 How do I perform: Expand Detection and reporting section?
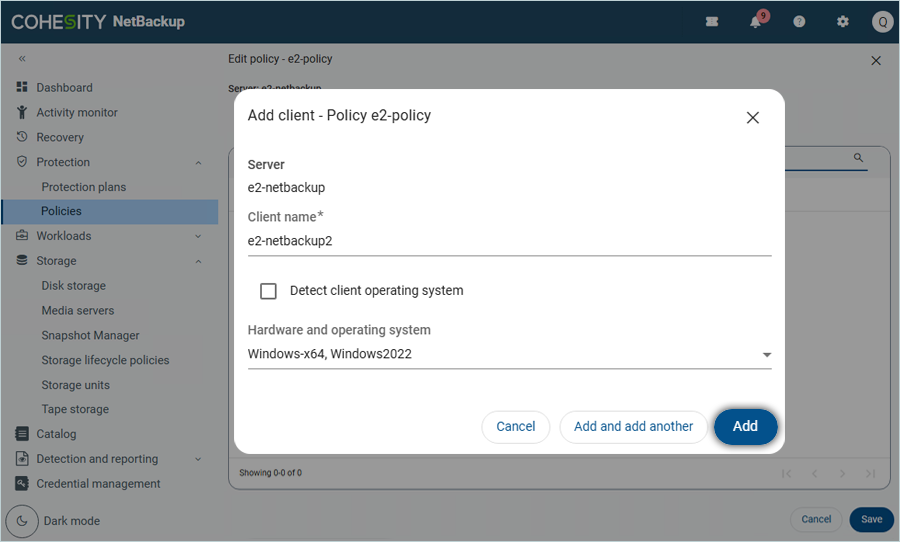[x=198, y=460]
